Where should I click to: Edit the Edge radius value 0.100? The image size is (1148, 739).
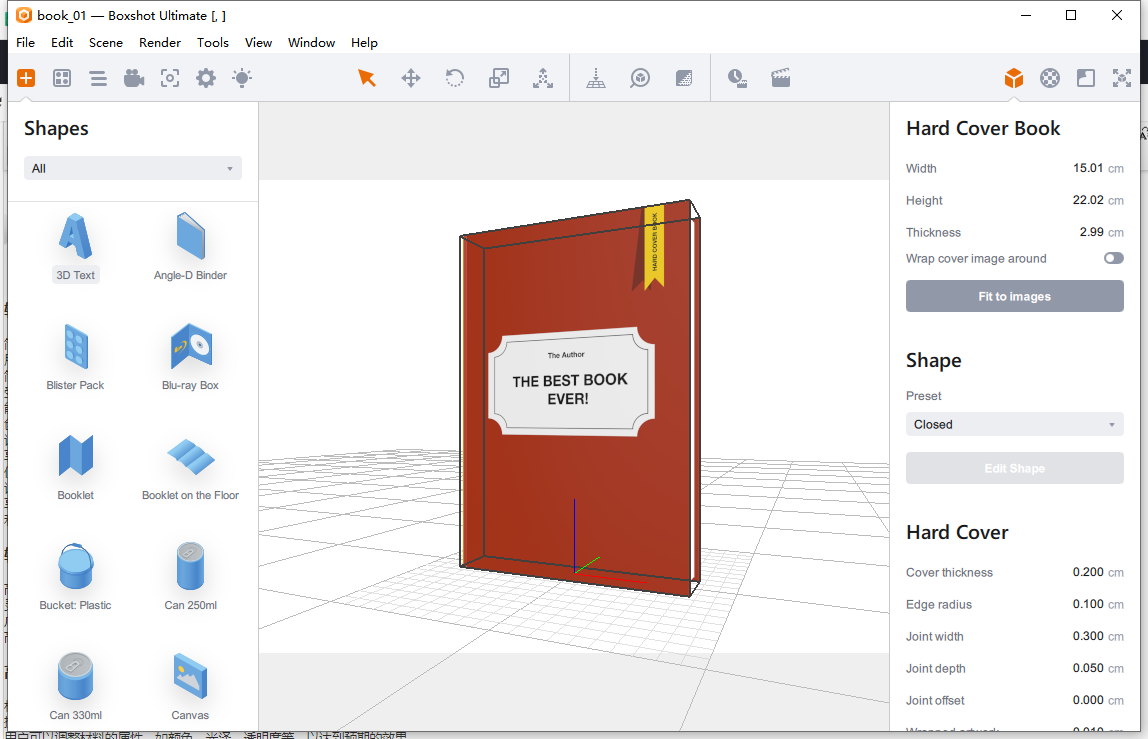tap(1088, 604)
